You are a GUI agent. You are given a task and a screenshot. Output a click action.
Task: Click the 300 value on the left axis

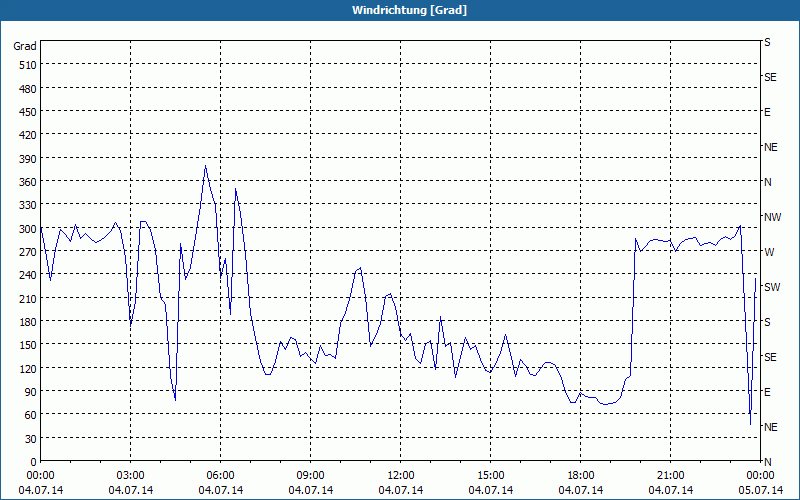(x=28, y=229)
